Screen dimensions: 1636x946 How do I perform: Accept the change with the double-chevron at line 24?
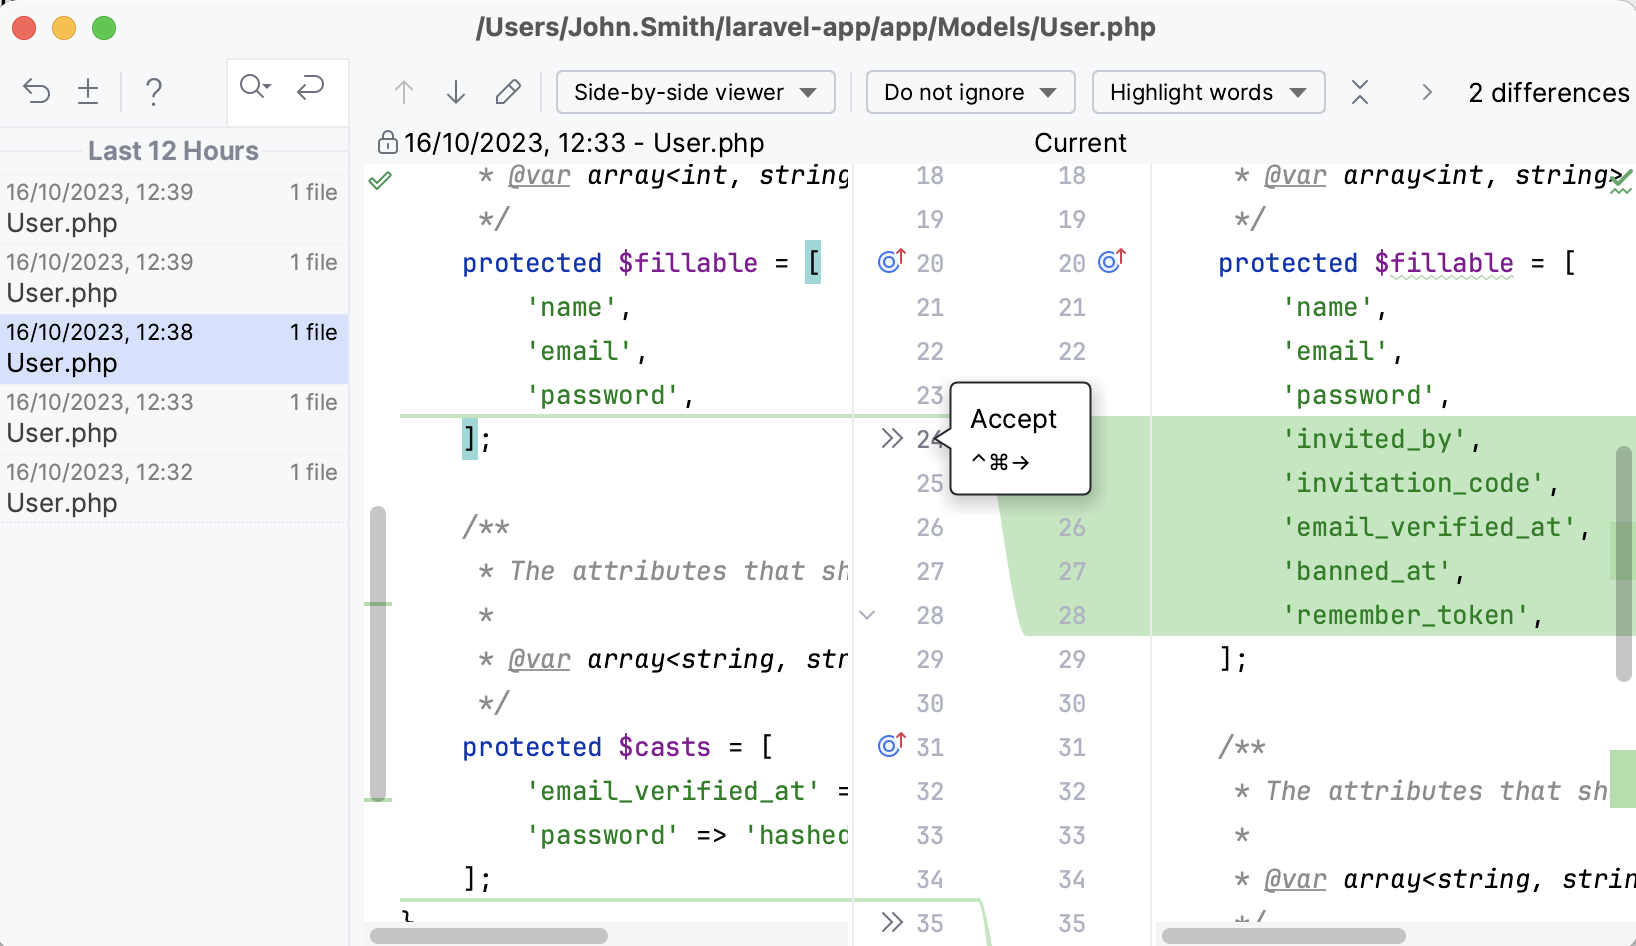pyautogui.click(x=893, y=437)
